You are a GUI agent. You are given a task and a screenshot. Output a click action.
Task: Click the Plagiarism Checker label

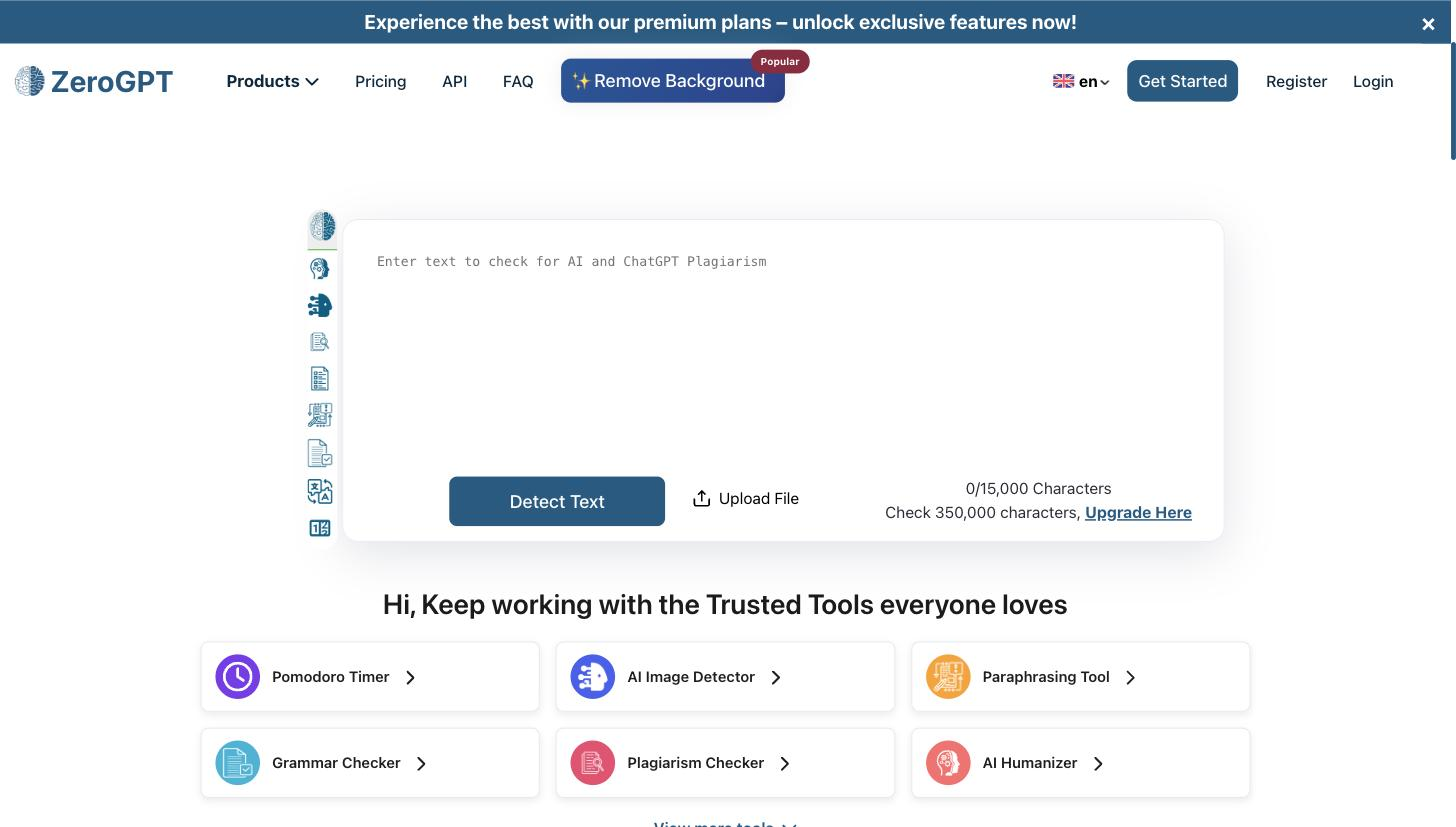[695, 763]
